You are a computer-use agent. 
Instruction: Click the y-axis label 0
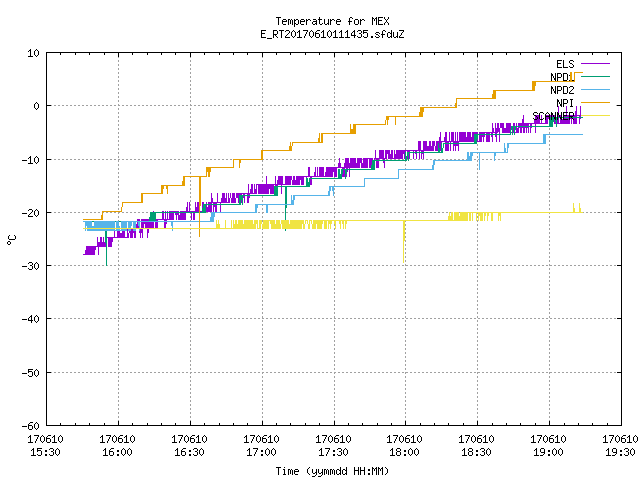[x=36, y=106]
